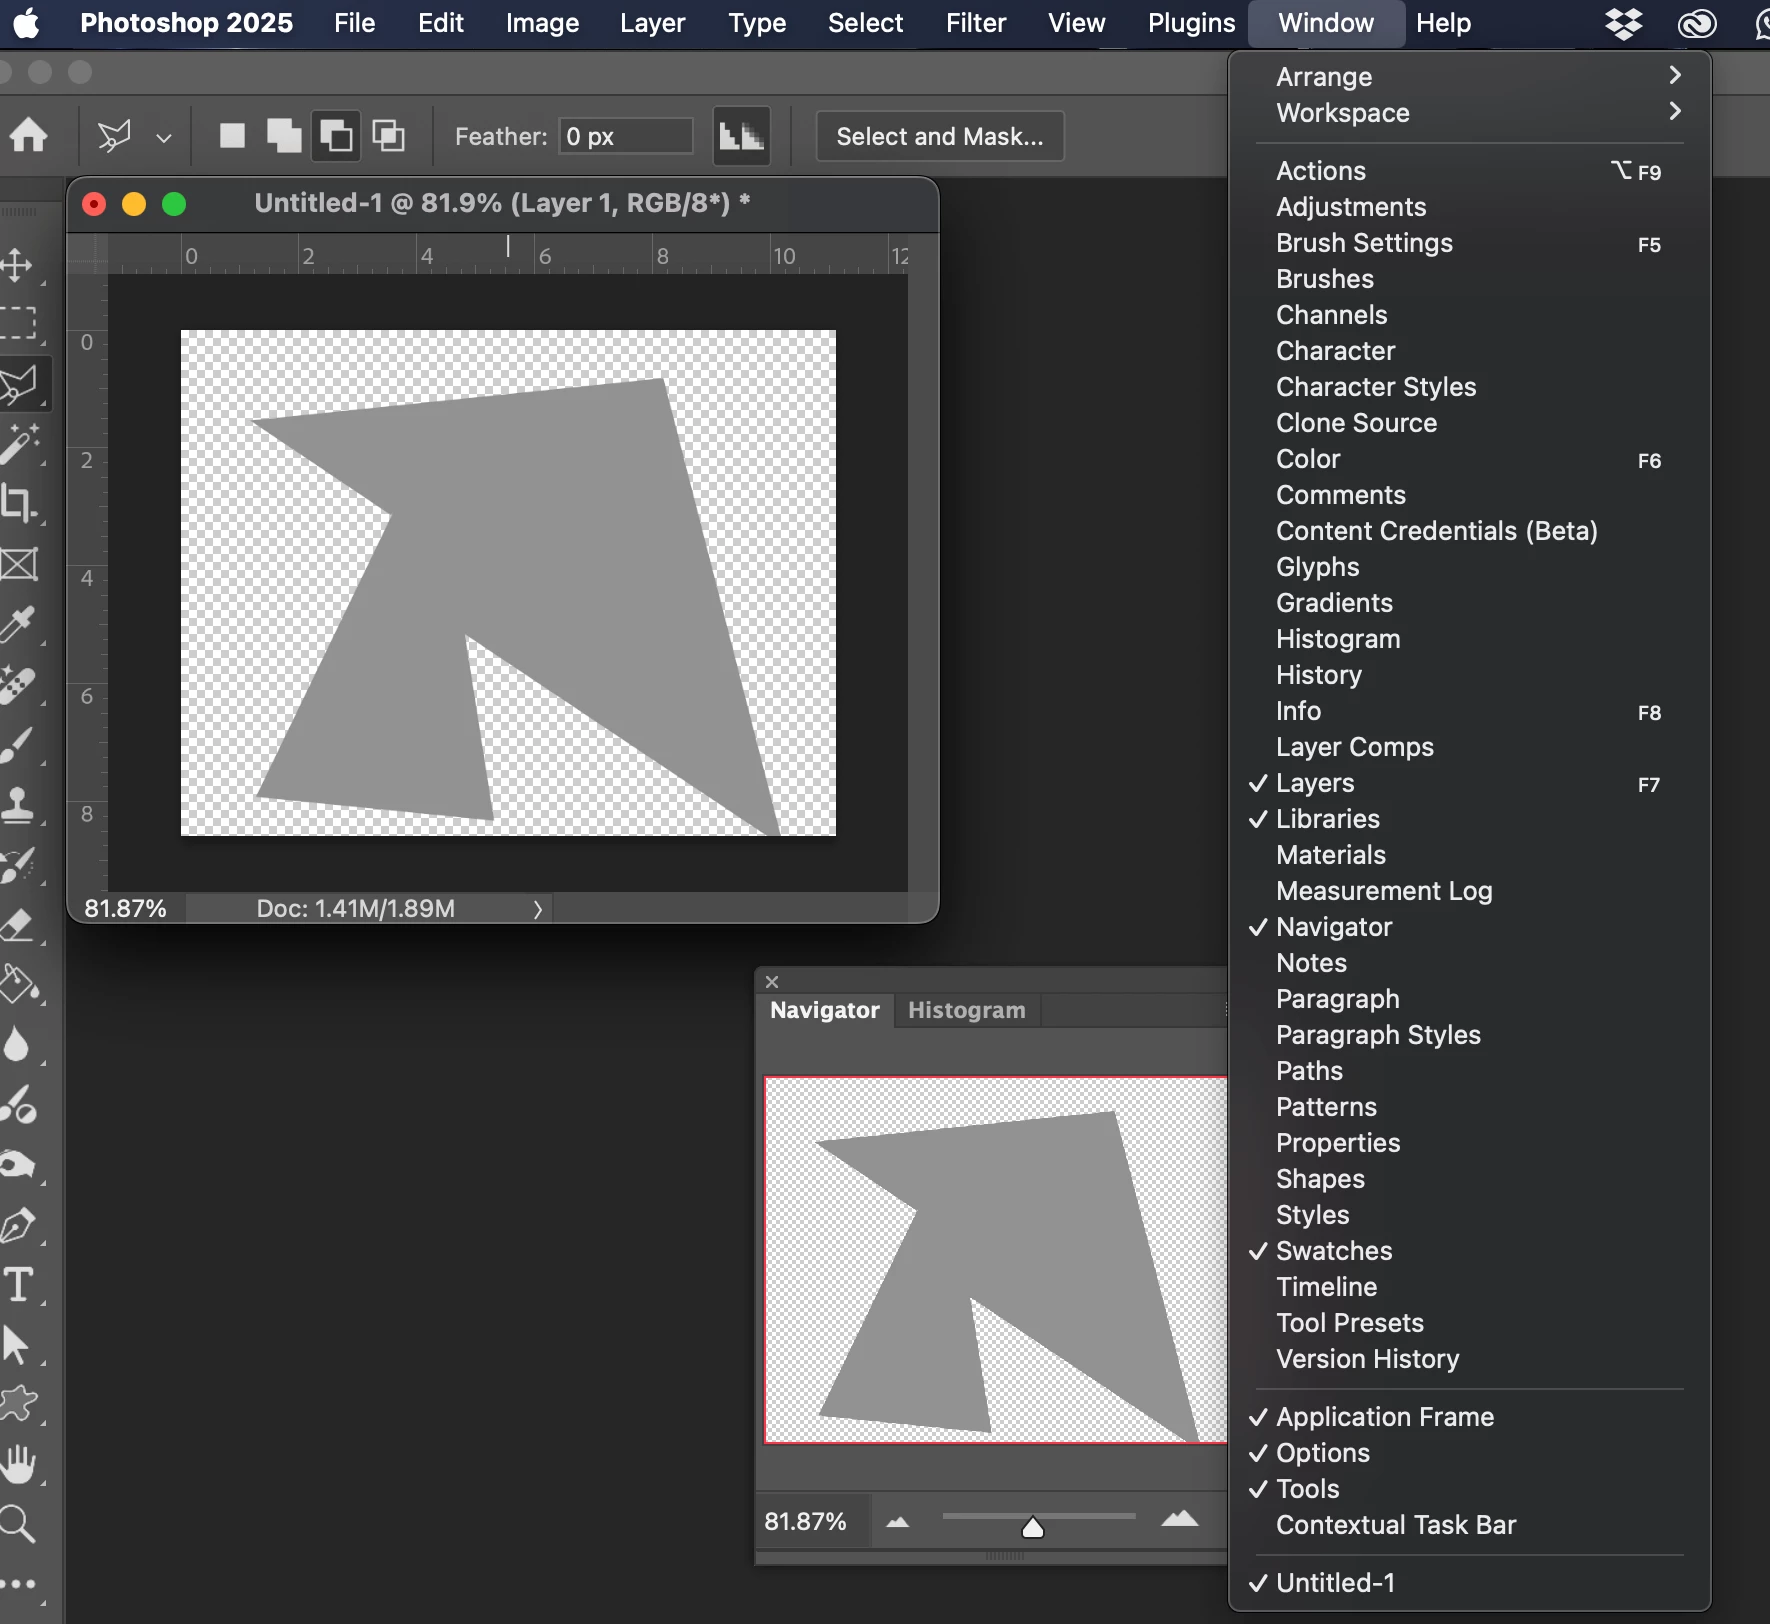Open the Image menu

(542, 23)
